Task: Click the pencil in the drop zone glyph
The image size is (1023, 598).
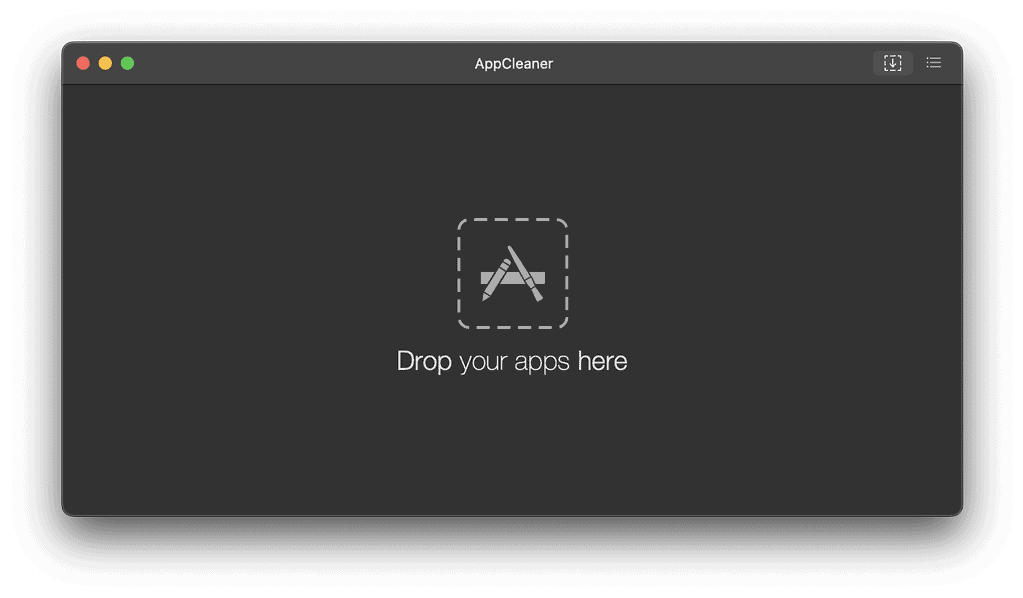Action: [495, 280]
